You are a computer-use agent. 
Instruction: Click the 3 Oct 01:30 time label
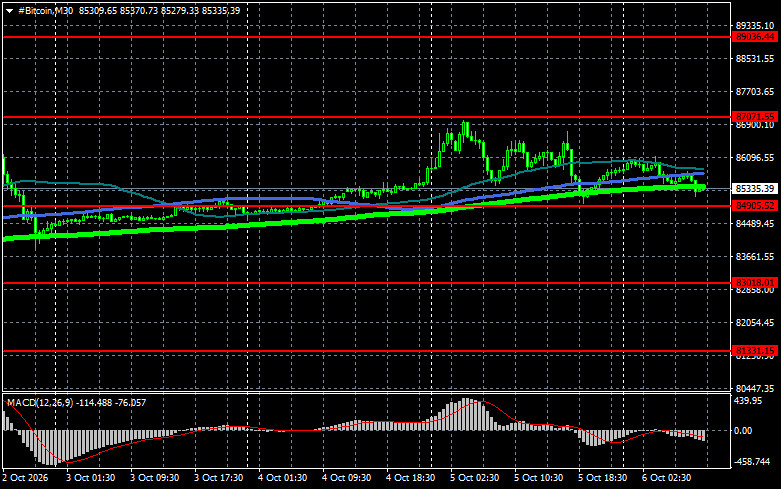pyautogui.click(x=91, y=478)
